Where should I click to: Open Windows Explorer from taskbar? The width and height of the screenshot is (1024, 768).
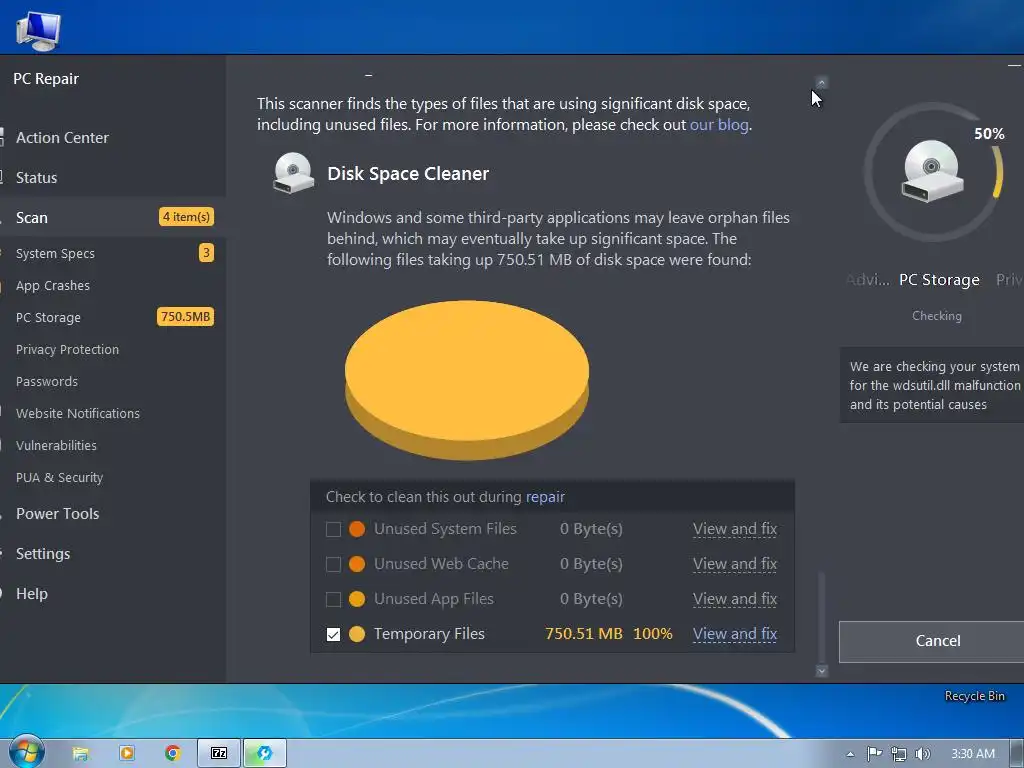tap(80, 754)
